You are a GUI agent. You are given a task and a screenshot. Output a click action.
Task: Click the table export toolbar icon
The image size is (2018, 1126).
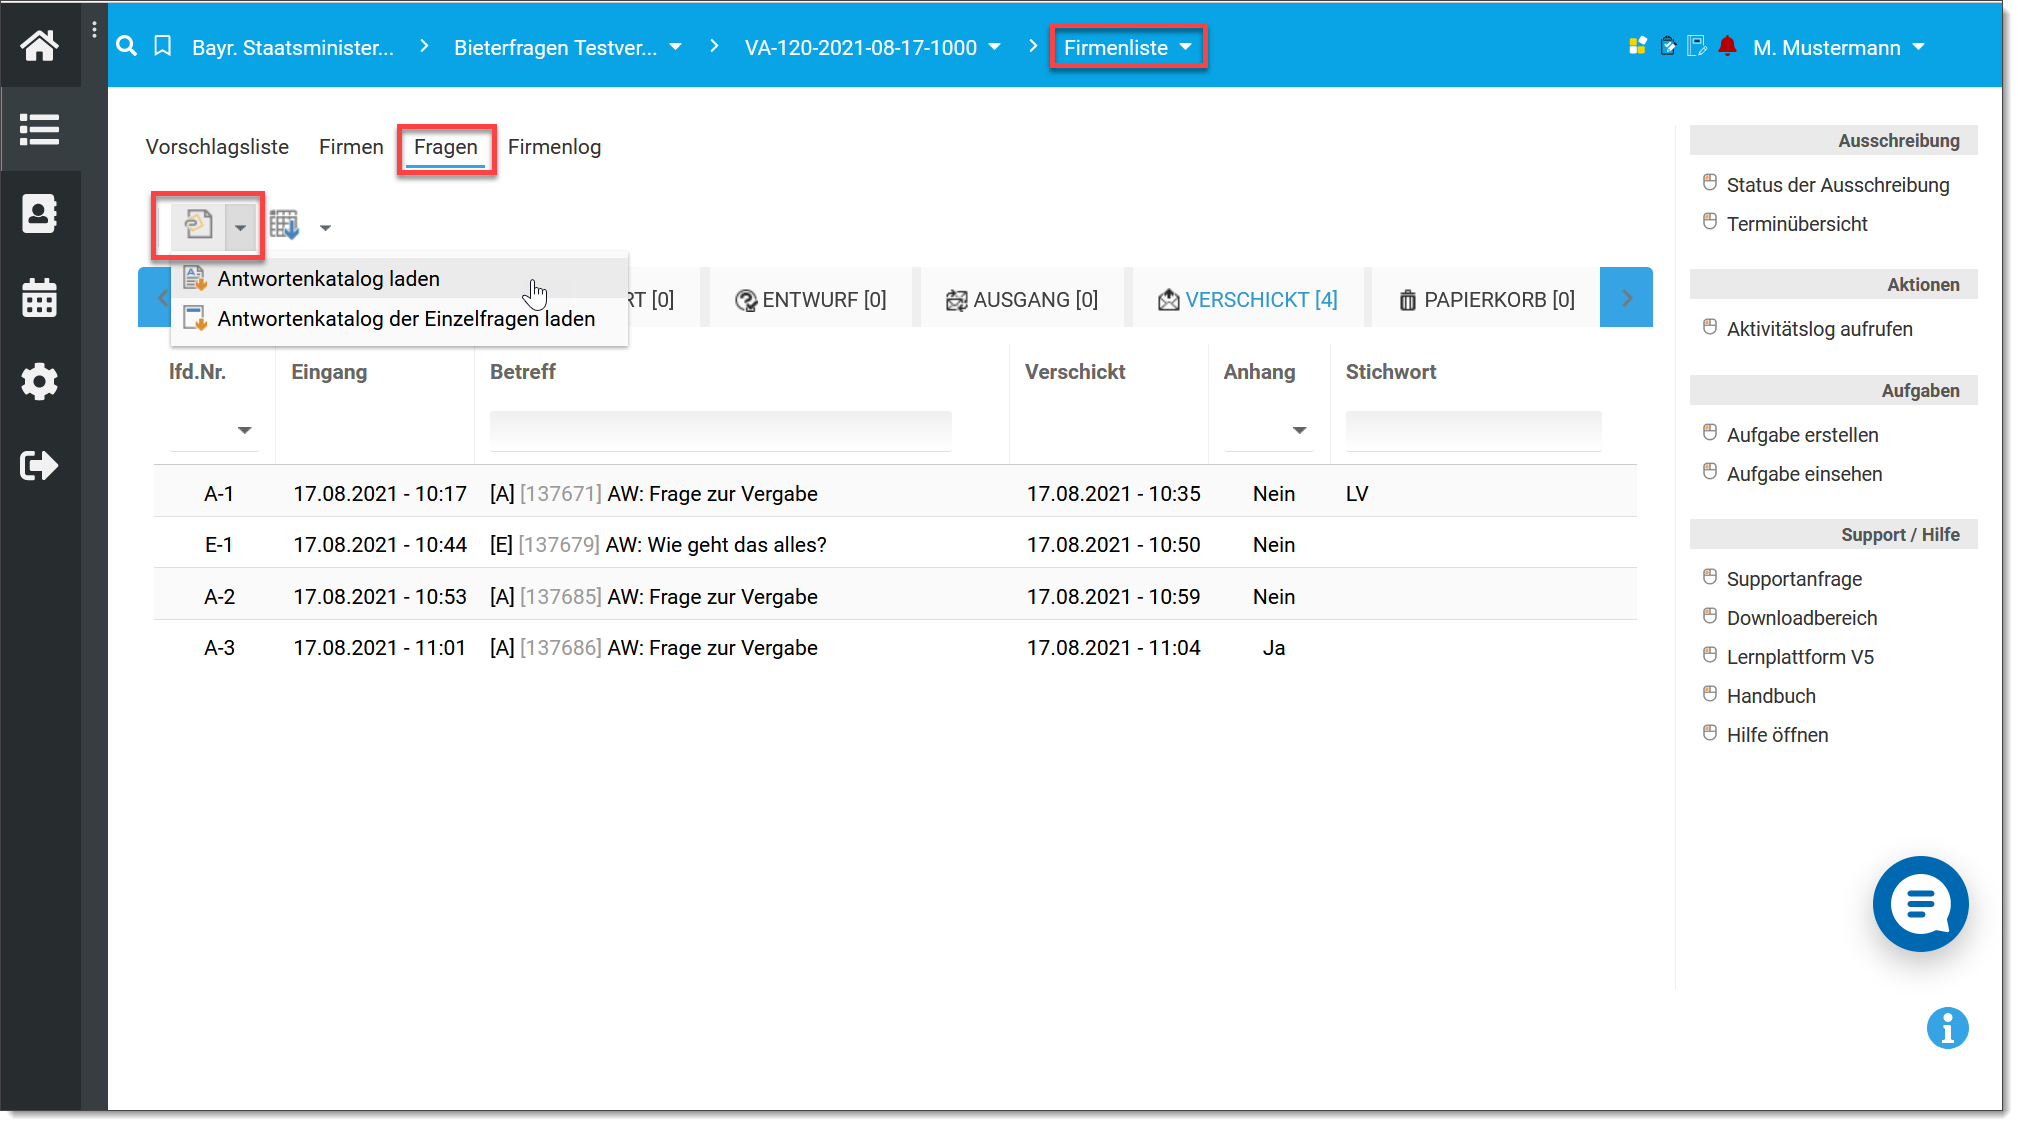(x=285, y=226)
